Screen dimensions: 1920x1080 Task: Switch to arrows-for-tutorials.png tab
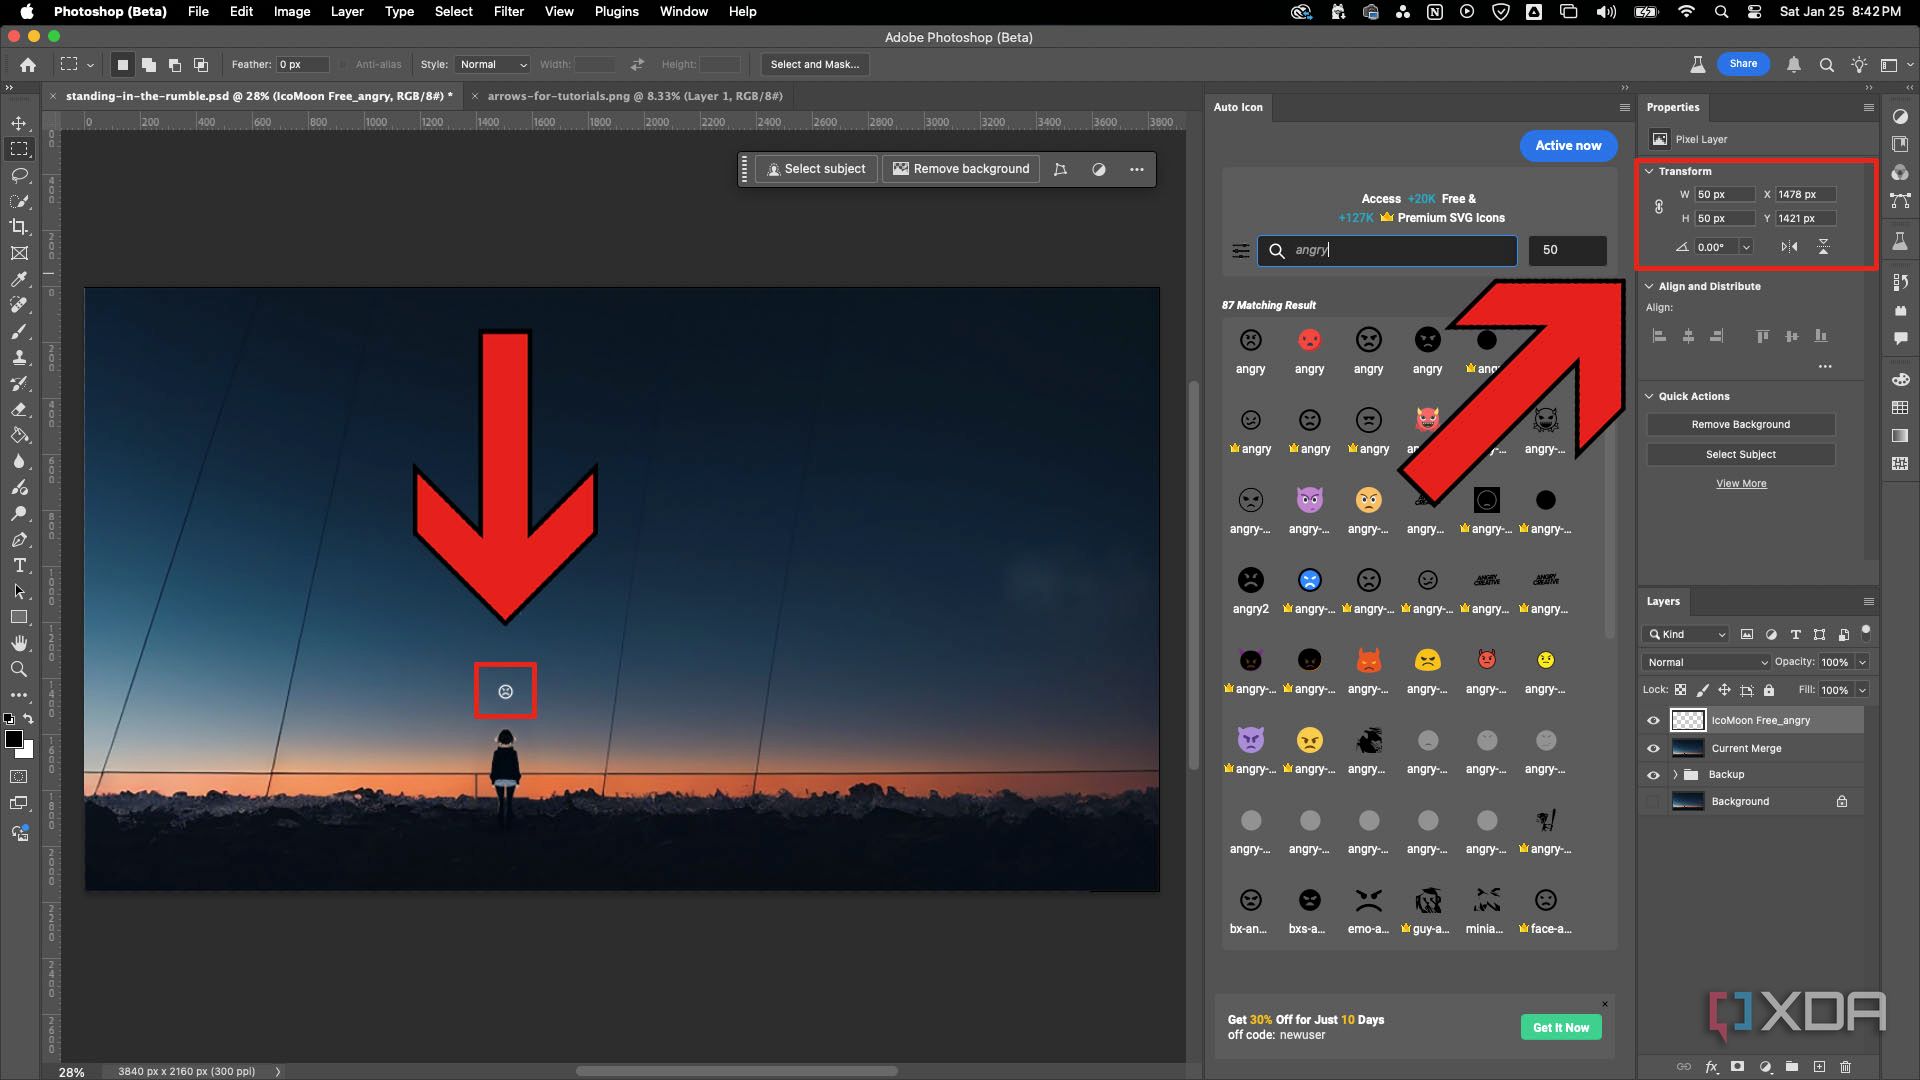coord(634,96)
